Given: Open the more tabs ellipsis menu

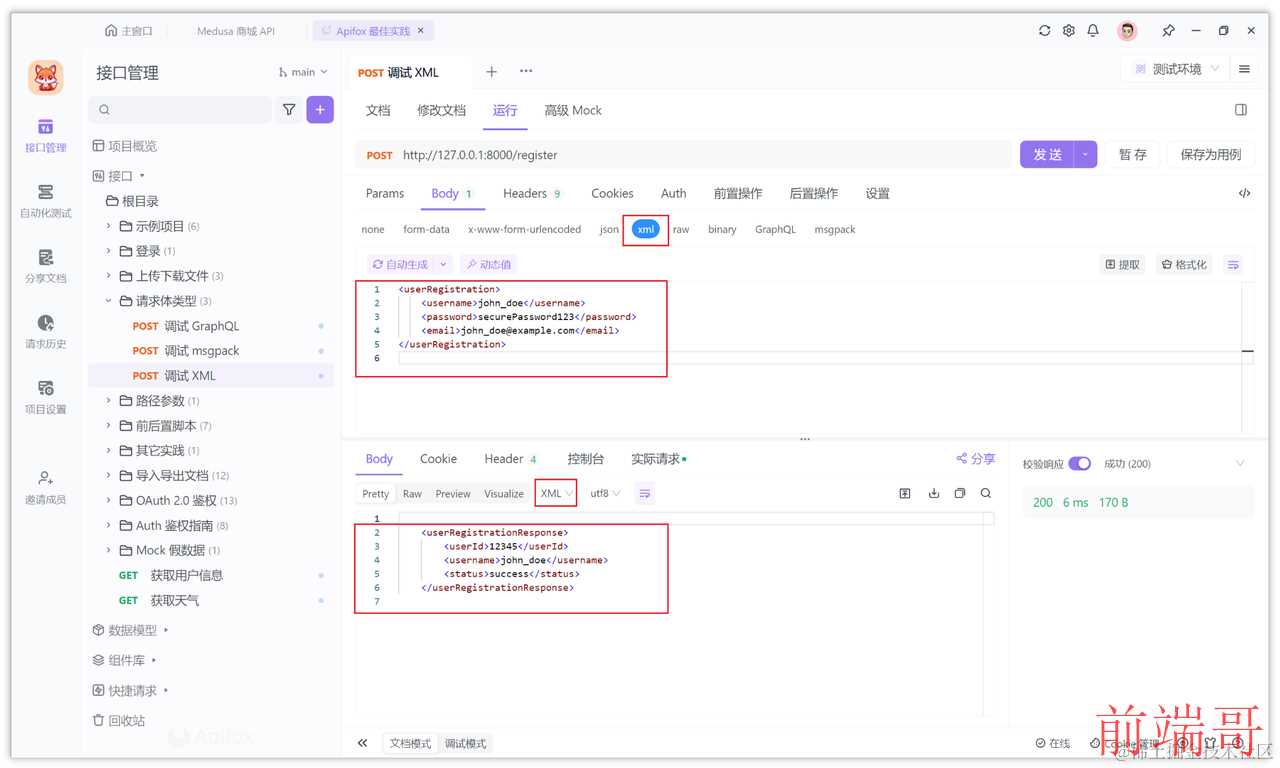Looking at the screenshot, I should (x=526, y=71).
